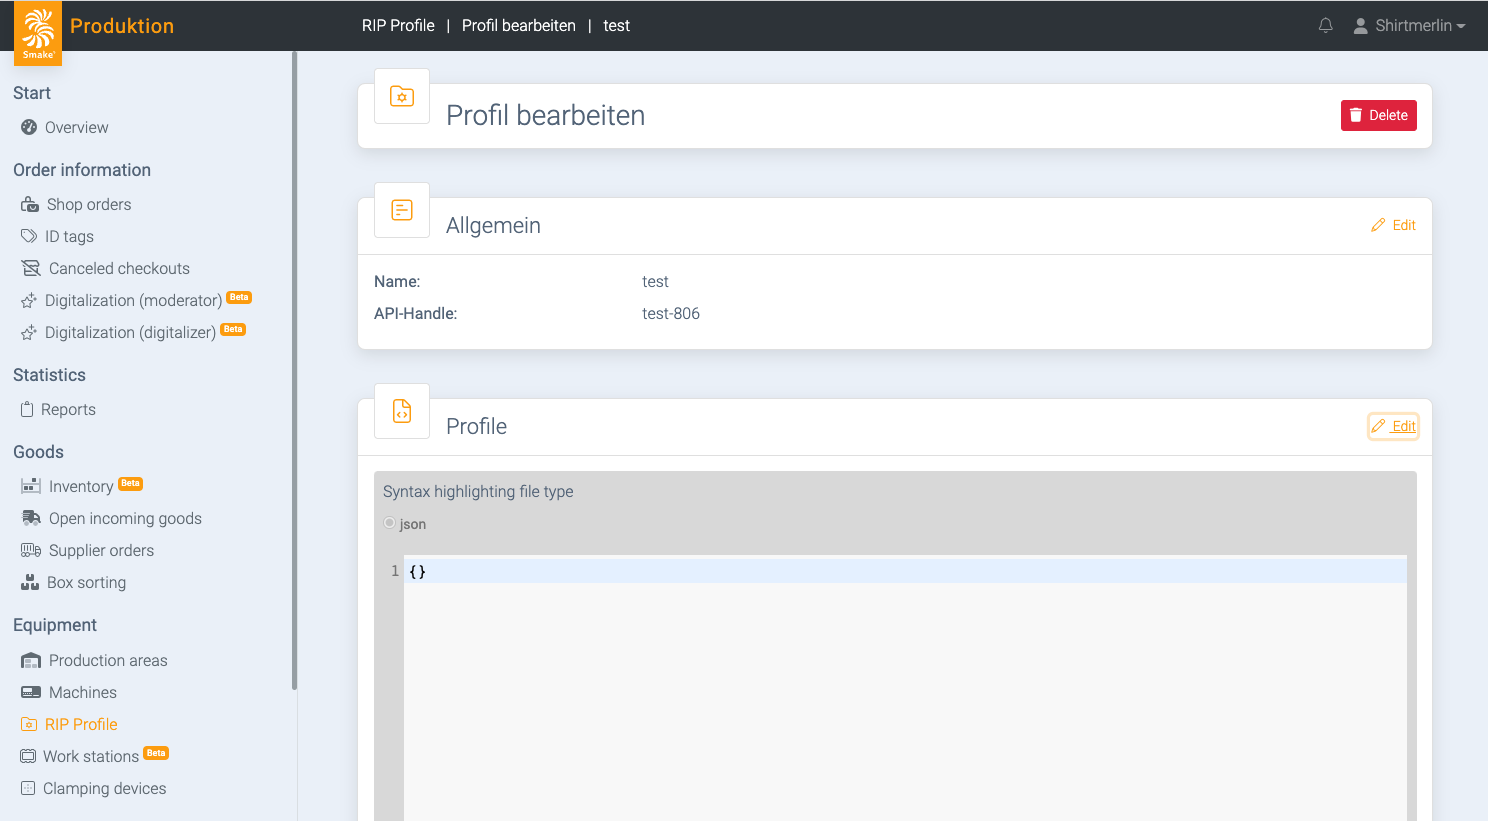Open the notification bell
The height and width of the screenshot is (821, 1488).
pos(1326,26)
